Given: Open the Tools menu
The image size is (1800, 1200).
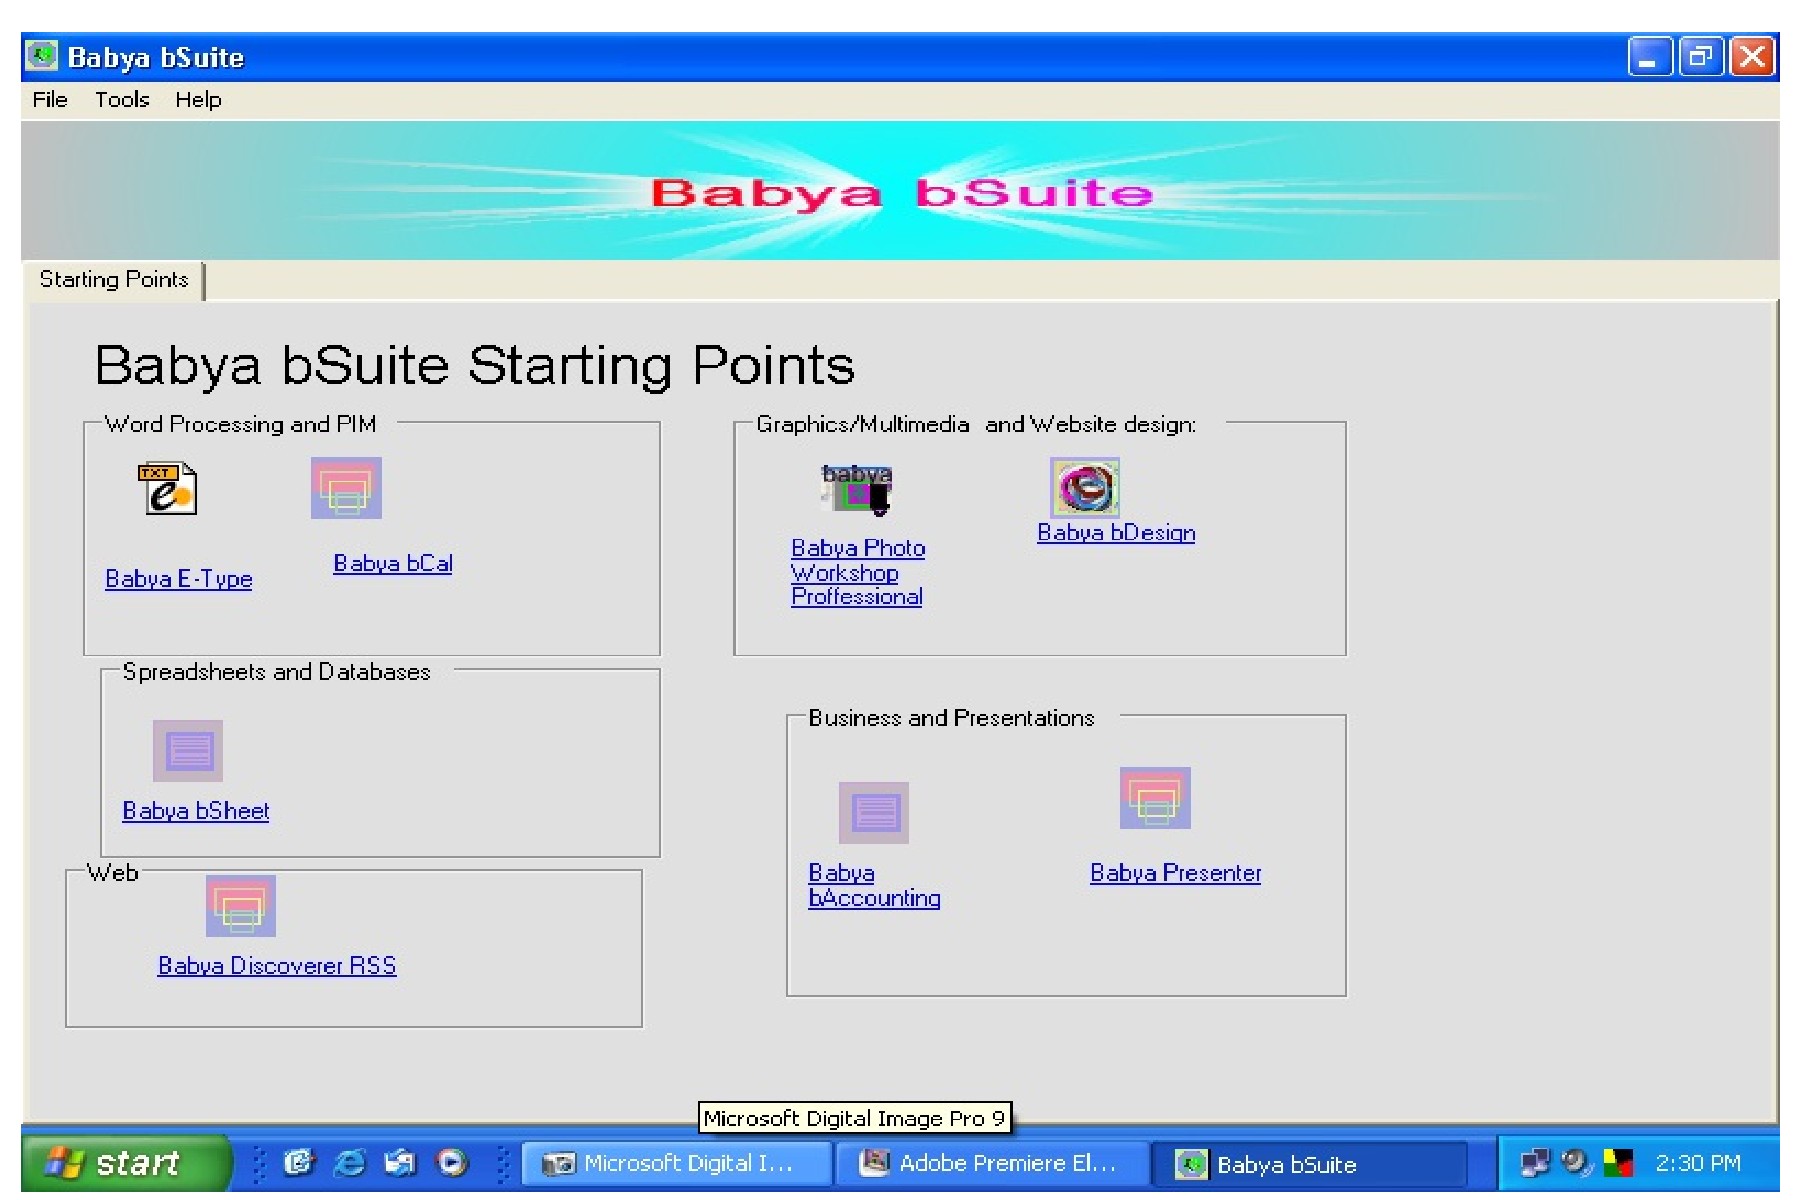Looking at the screenshot, I should tap(122, 100).
